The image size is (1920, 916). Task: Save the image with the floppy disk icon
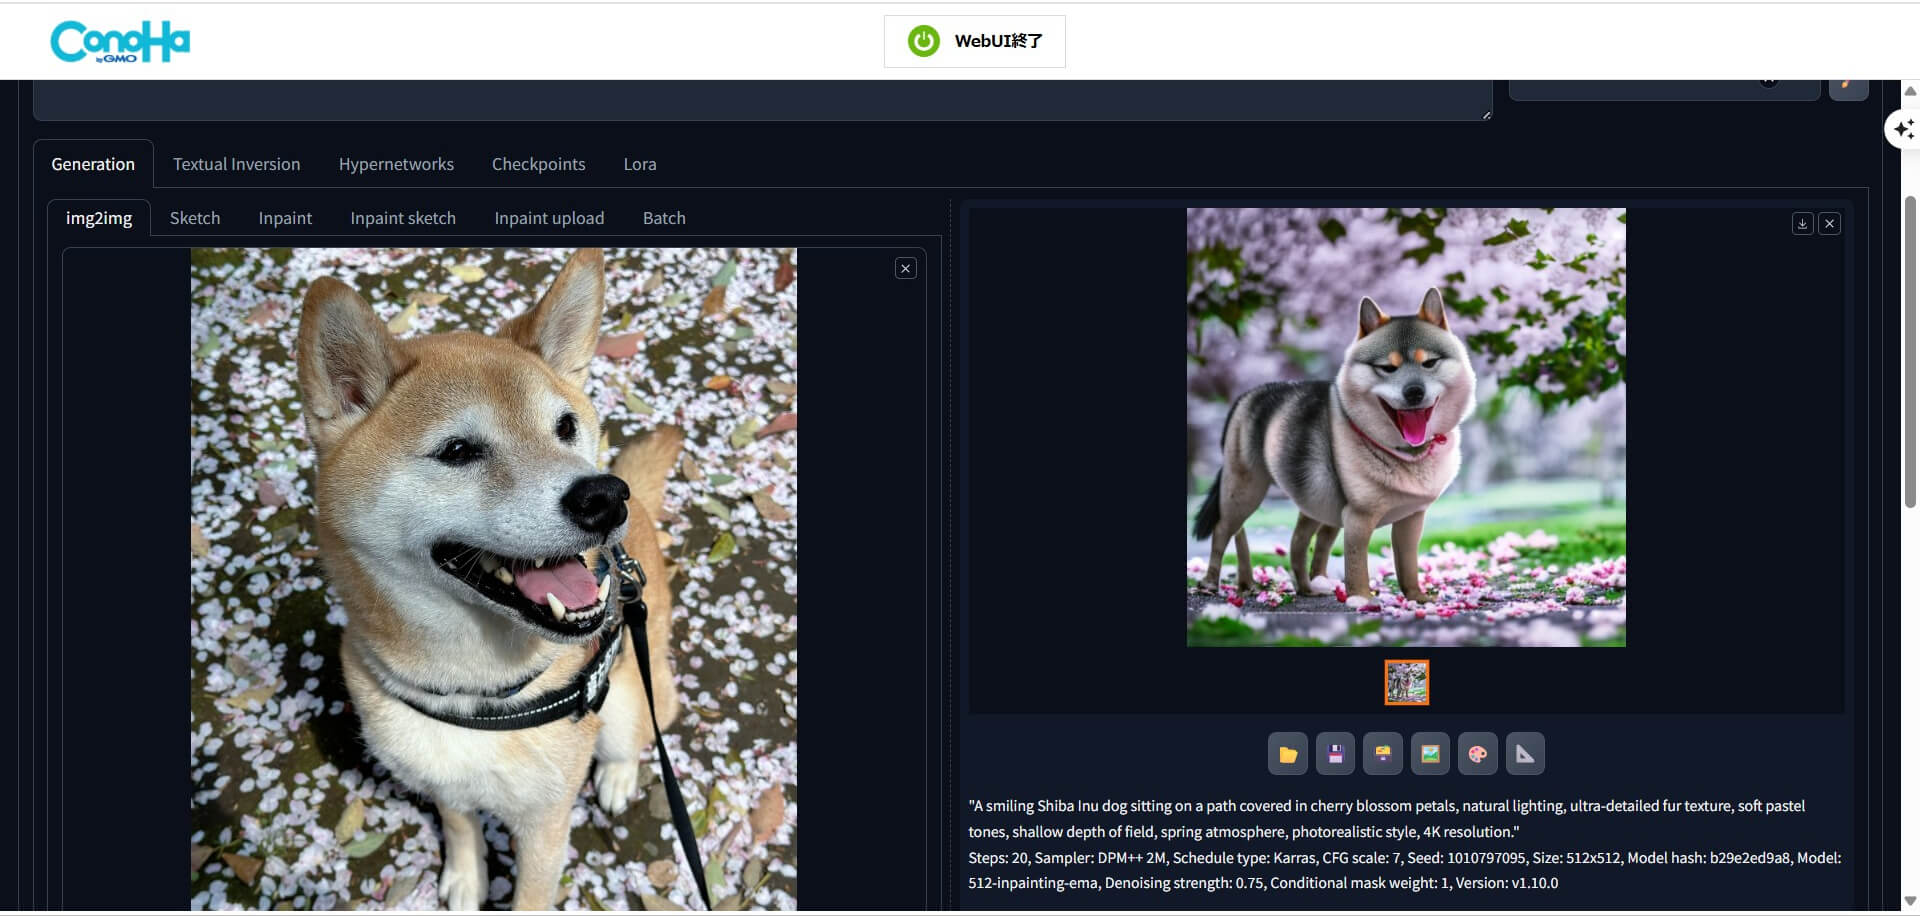click(1335, 754)
